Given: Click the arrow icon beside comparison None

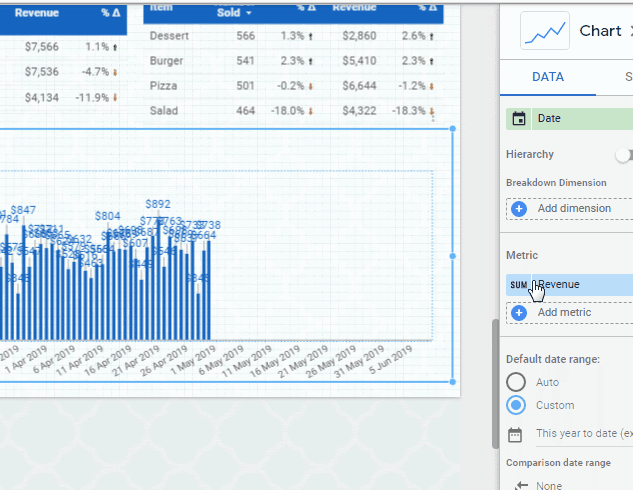Looking at the screenshot, I should (518, 486).
